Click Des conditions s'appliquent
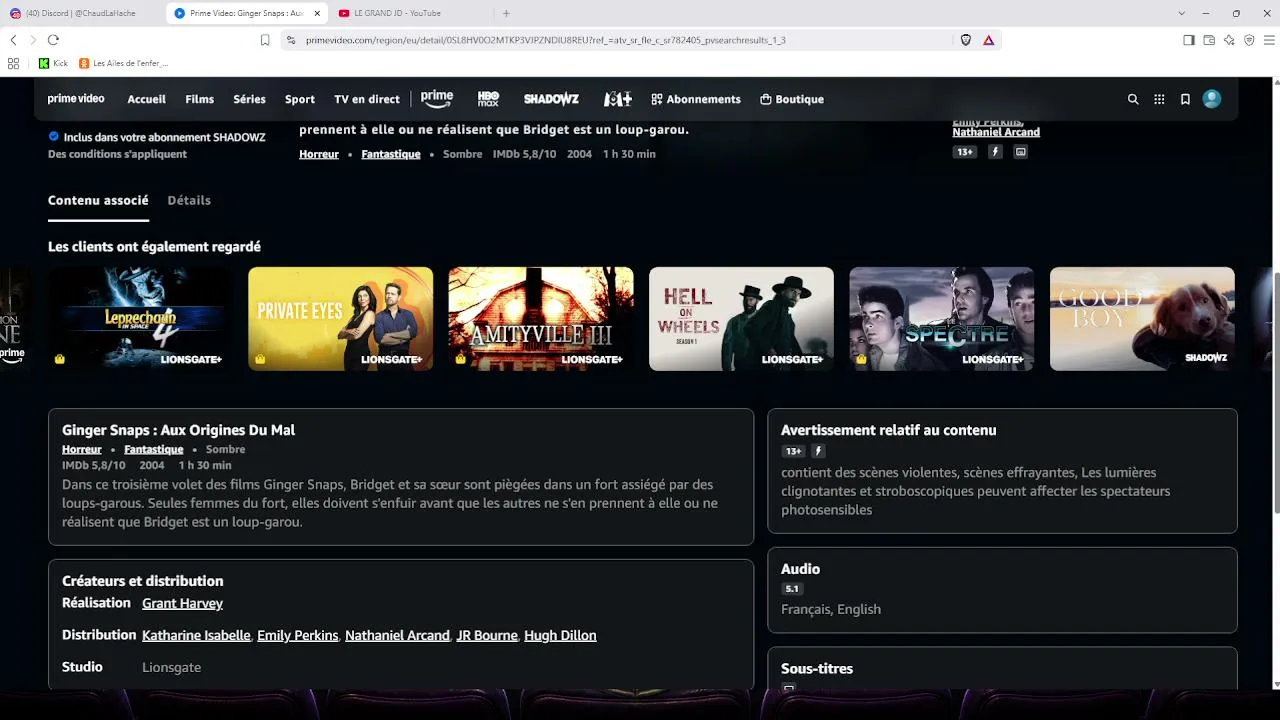This screenshot has width=1280, height=720. point(117,154)
